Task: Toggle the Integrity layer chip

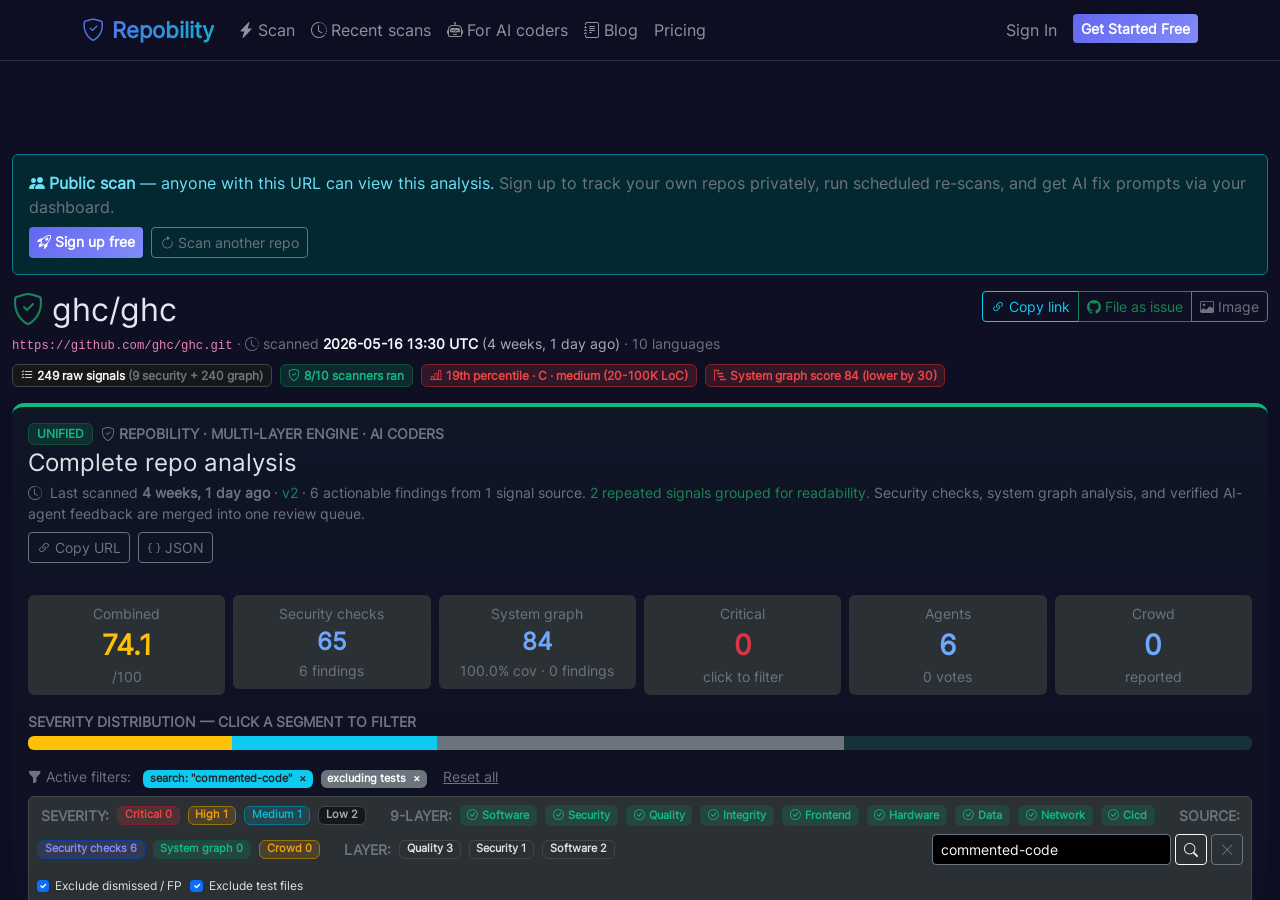Action: click(737, 815)
